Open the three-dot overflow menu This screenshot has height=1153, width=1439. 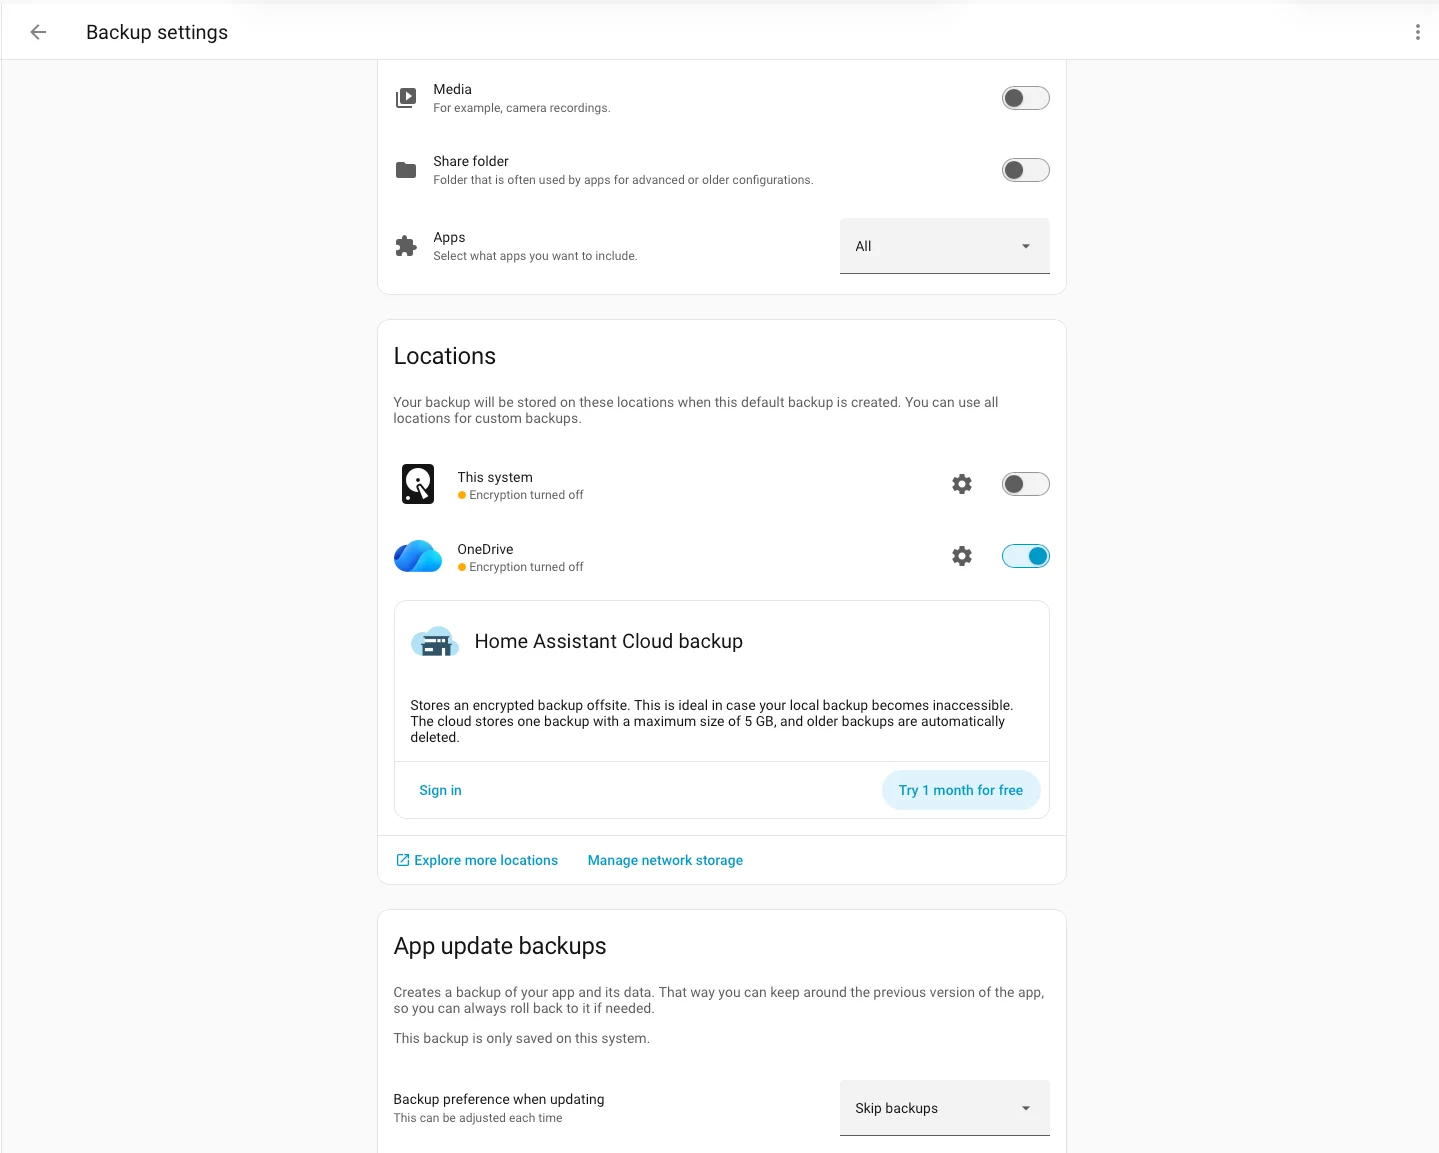pyautogui.click(x=1417, y=32)
